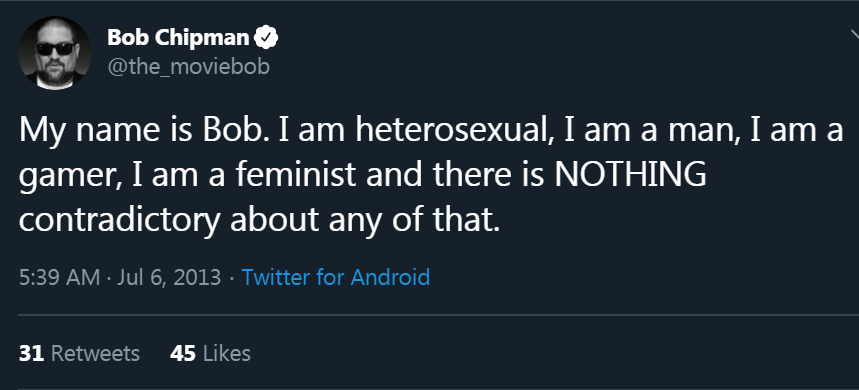The width and height of the screenshot is (859, 390).
Task: Click the Retweets label text
Action: 95,353
